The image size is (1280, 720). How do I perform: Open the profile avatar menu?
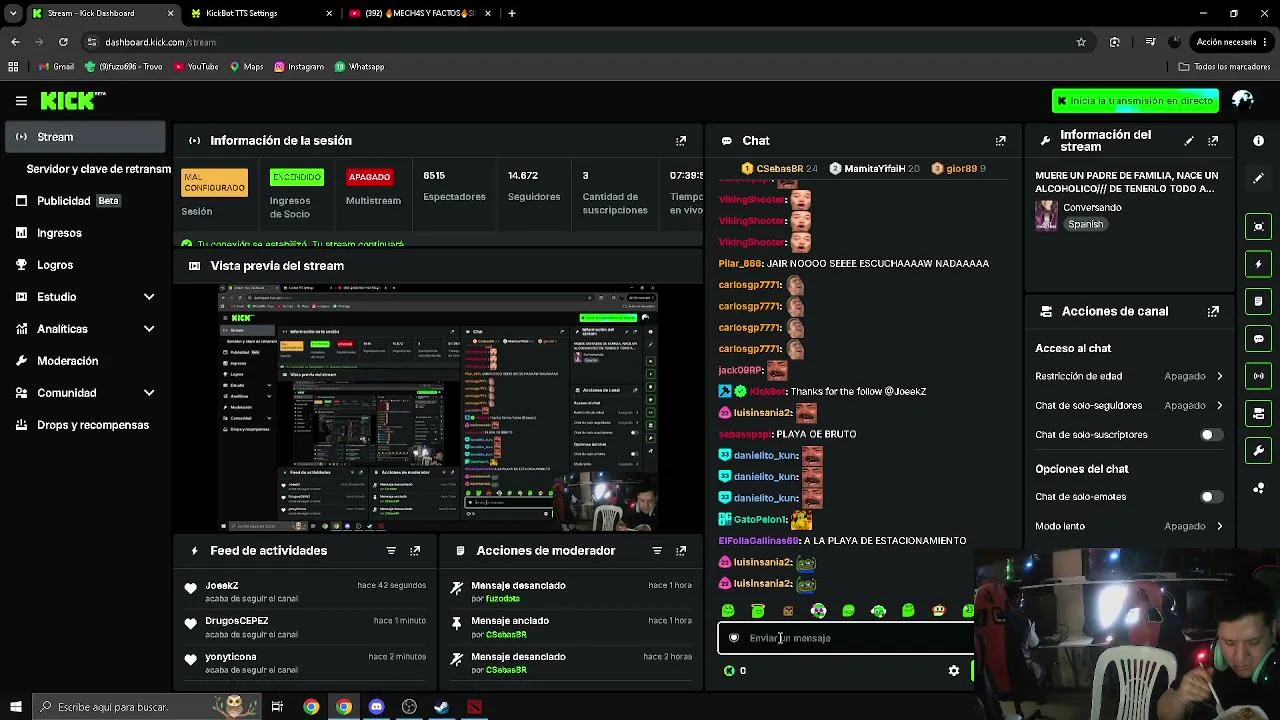[1243, 100]
